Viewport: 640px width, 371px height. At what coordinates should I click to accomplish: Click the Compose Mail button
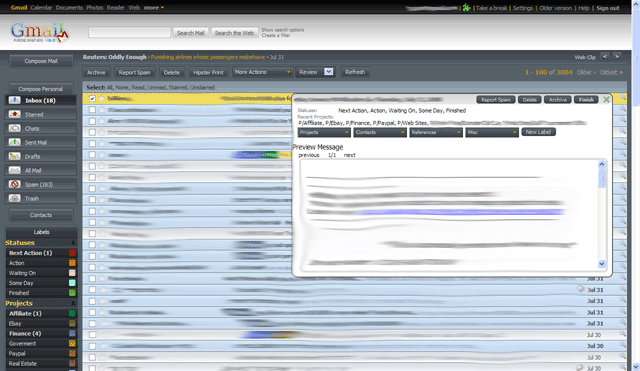41,61
